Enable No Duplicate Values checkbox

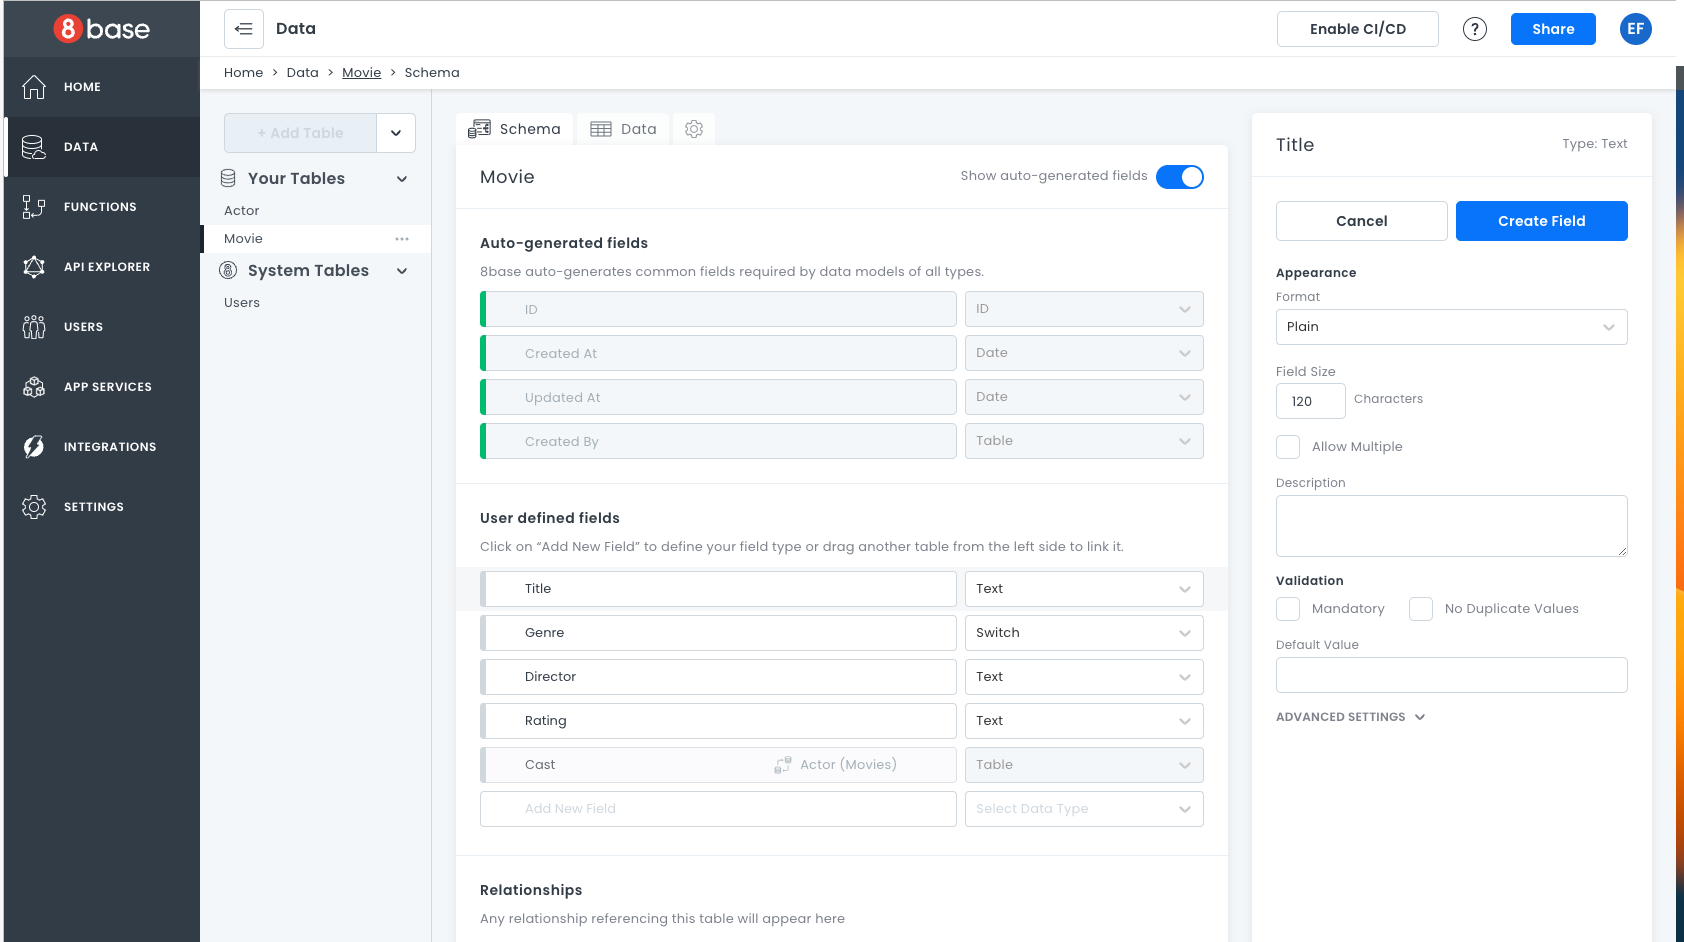click(x=1421, y=609)
